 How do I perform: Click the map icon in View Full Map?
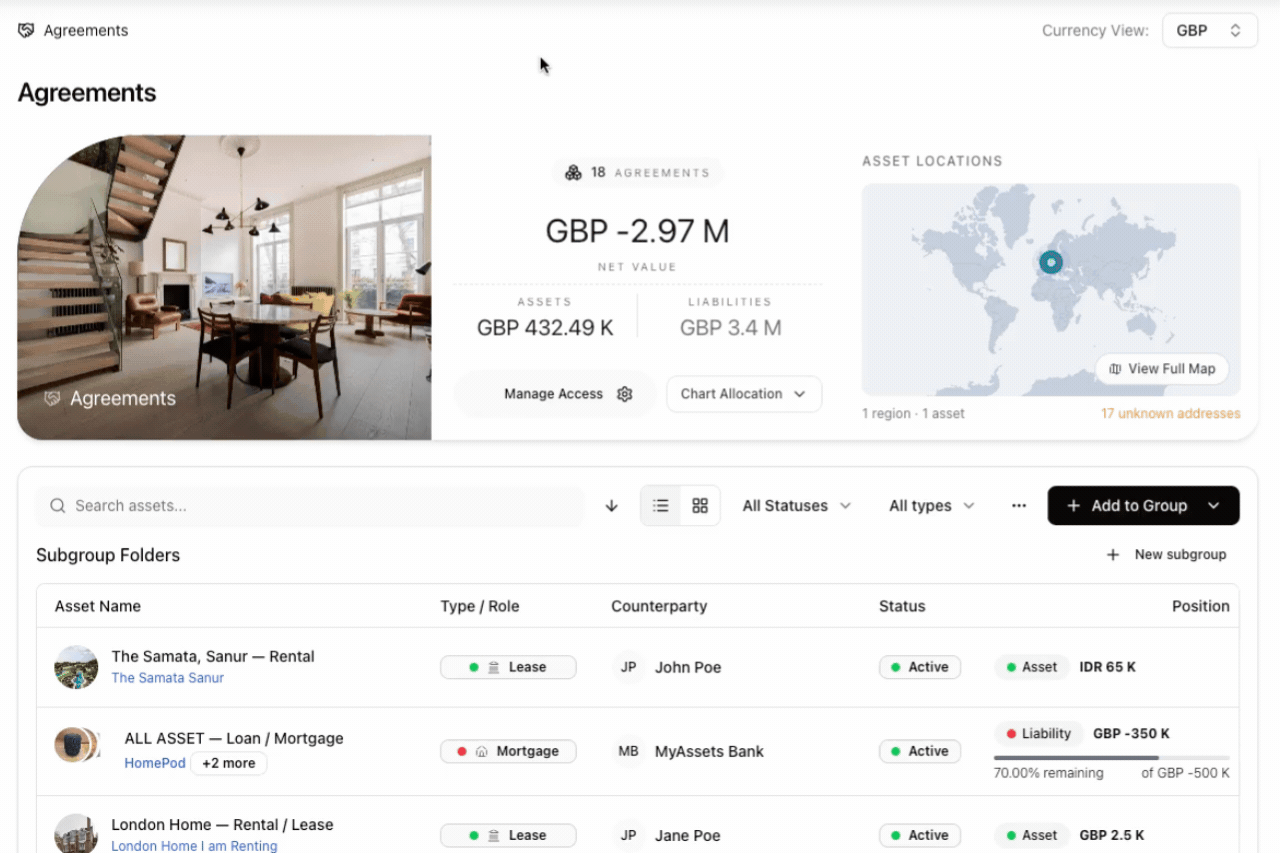1116,369
